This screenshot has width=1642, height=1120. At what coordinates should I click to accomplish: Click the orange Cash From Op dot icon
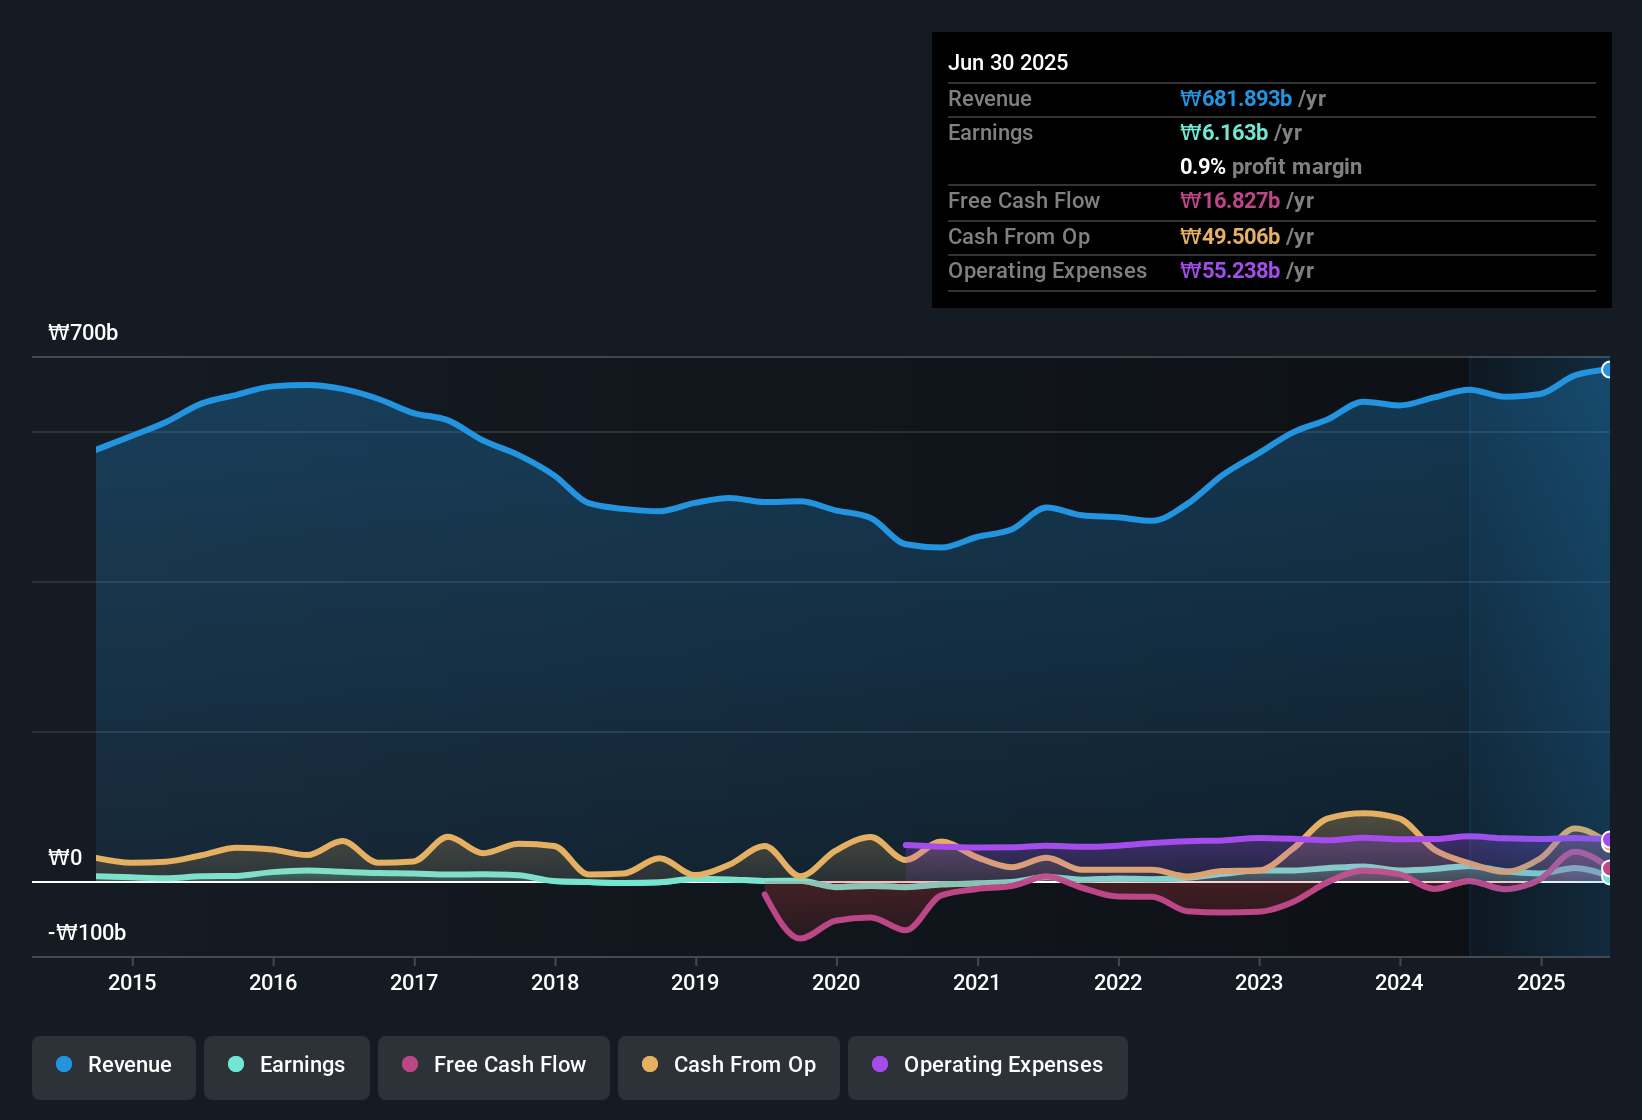(x=649, y=1065)
